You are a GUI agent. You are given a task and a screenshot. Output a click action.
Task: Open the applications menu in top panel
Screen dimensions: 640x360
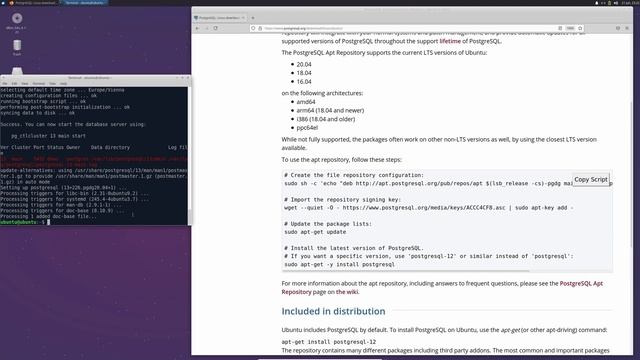(x=3, y=3)
